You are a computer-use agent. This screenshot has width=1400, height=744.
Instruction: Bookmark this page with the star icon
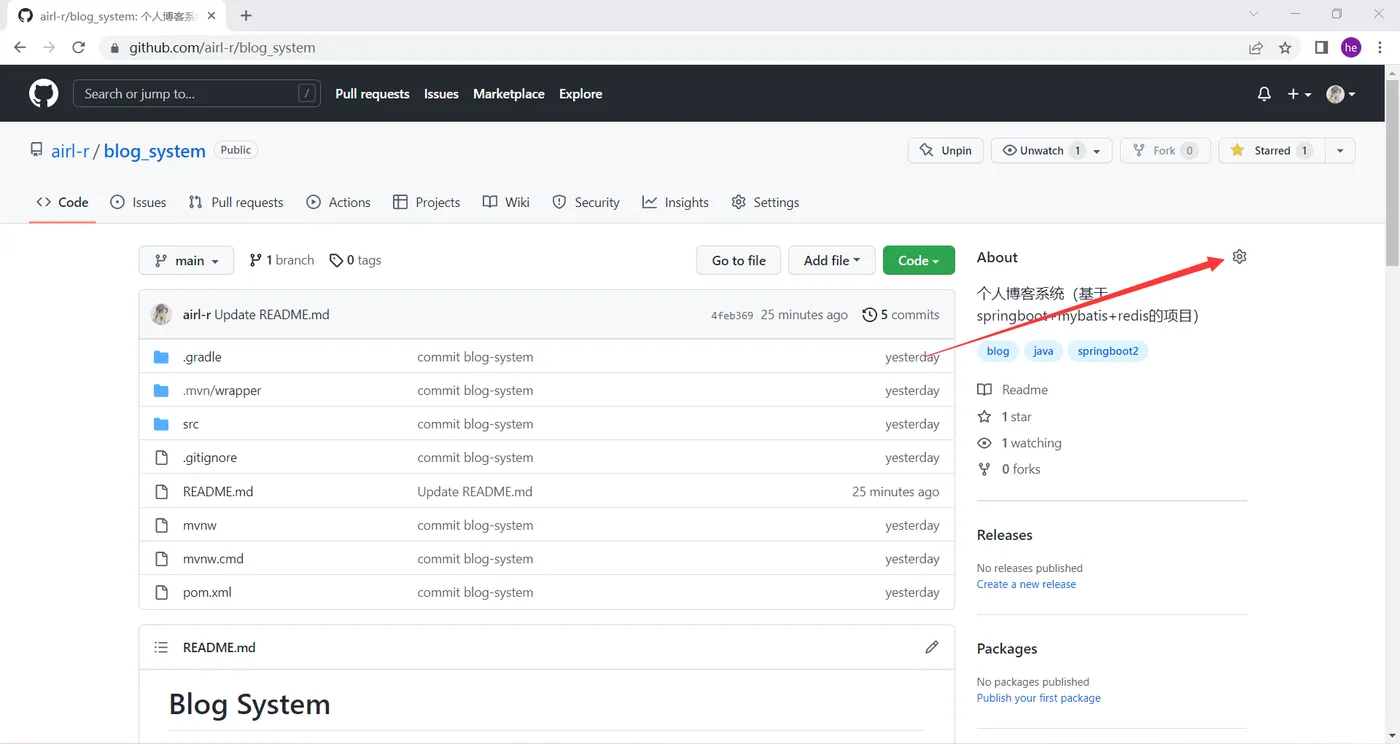1286,47
